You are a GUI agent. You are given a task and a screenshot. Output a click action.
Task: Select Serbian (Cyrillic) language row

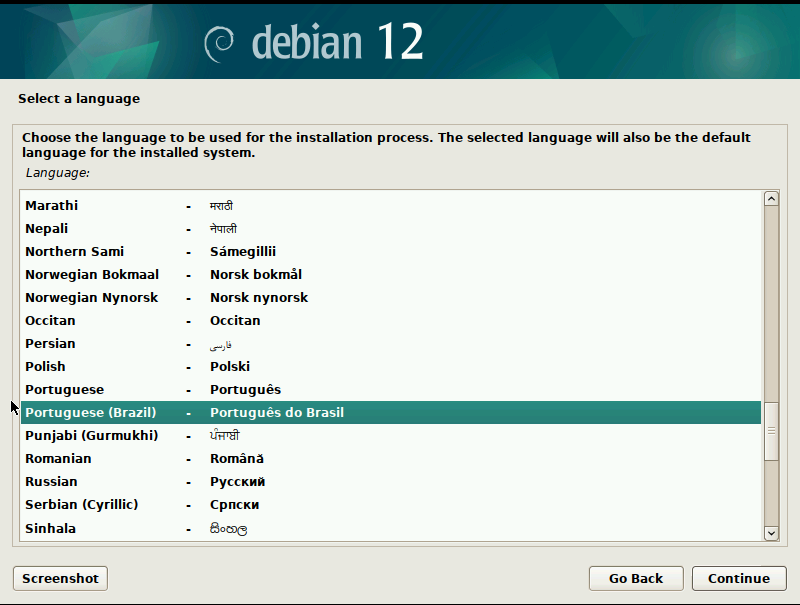[391, 504]
